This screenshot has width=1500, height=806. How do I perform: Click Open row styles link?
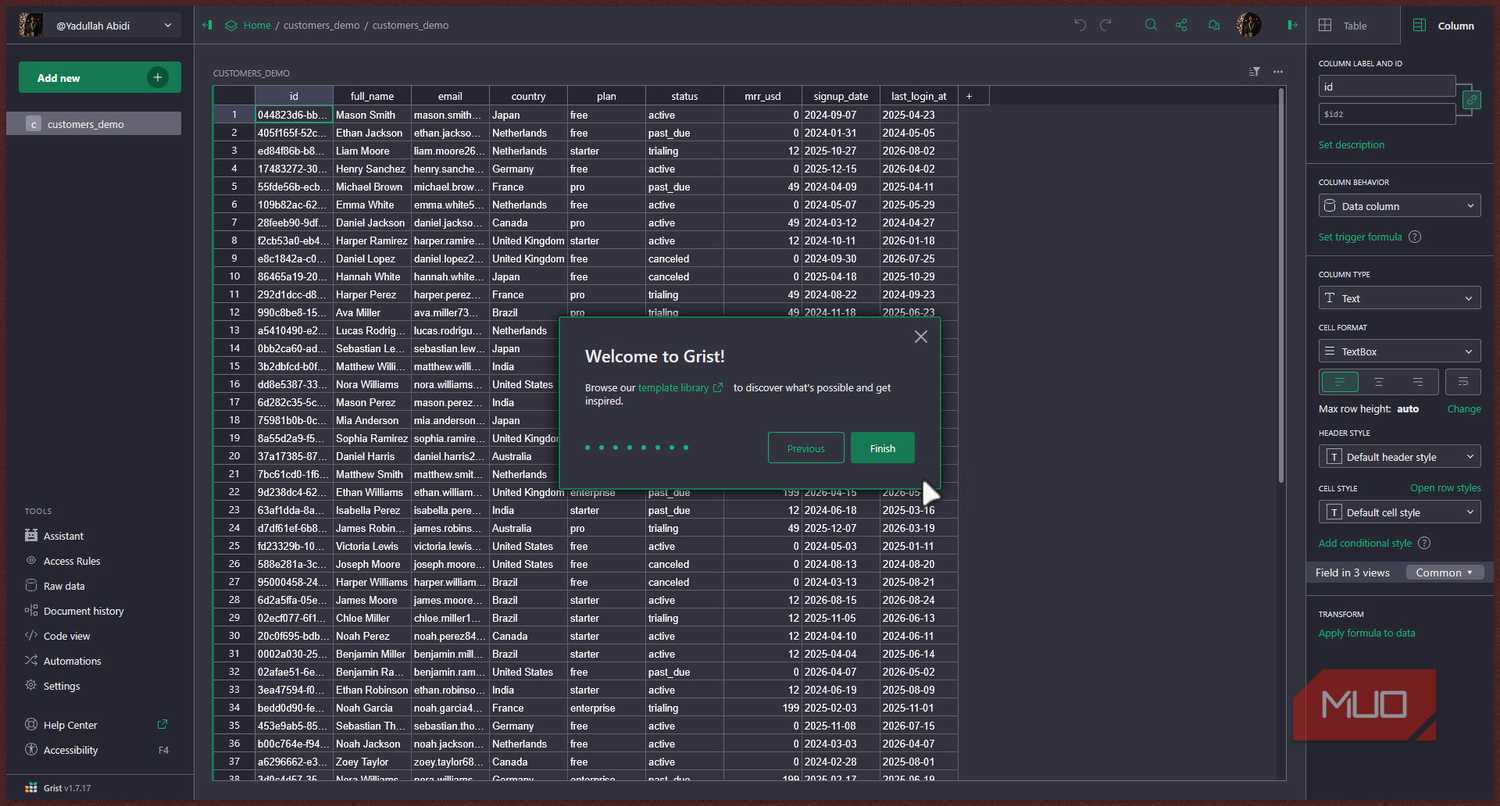pyautogui.click(x=1445, y=488)
